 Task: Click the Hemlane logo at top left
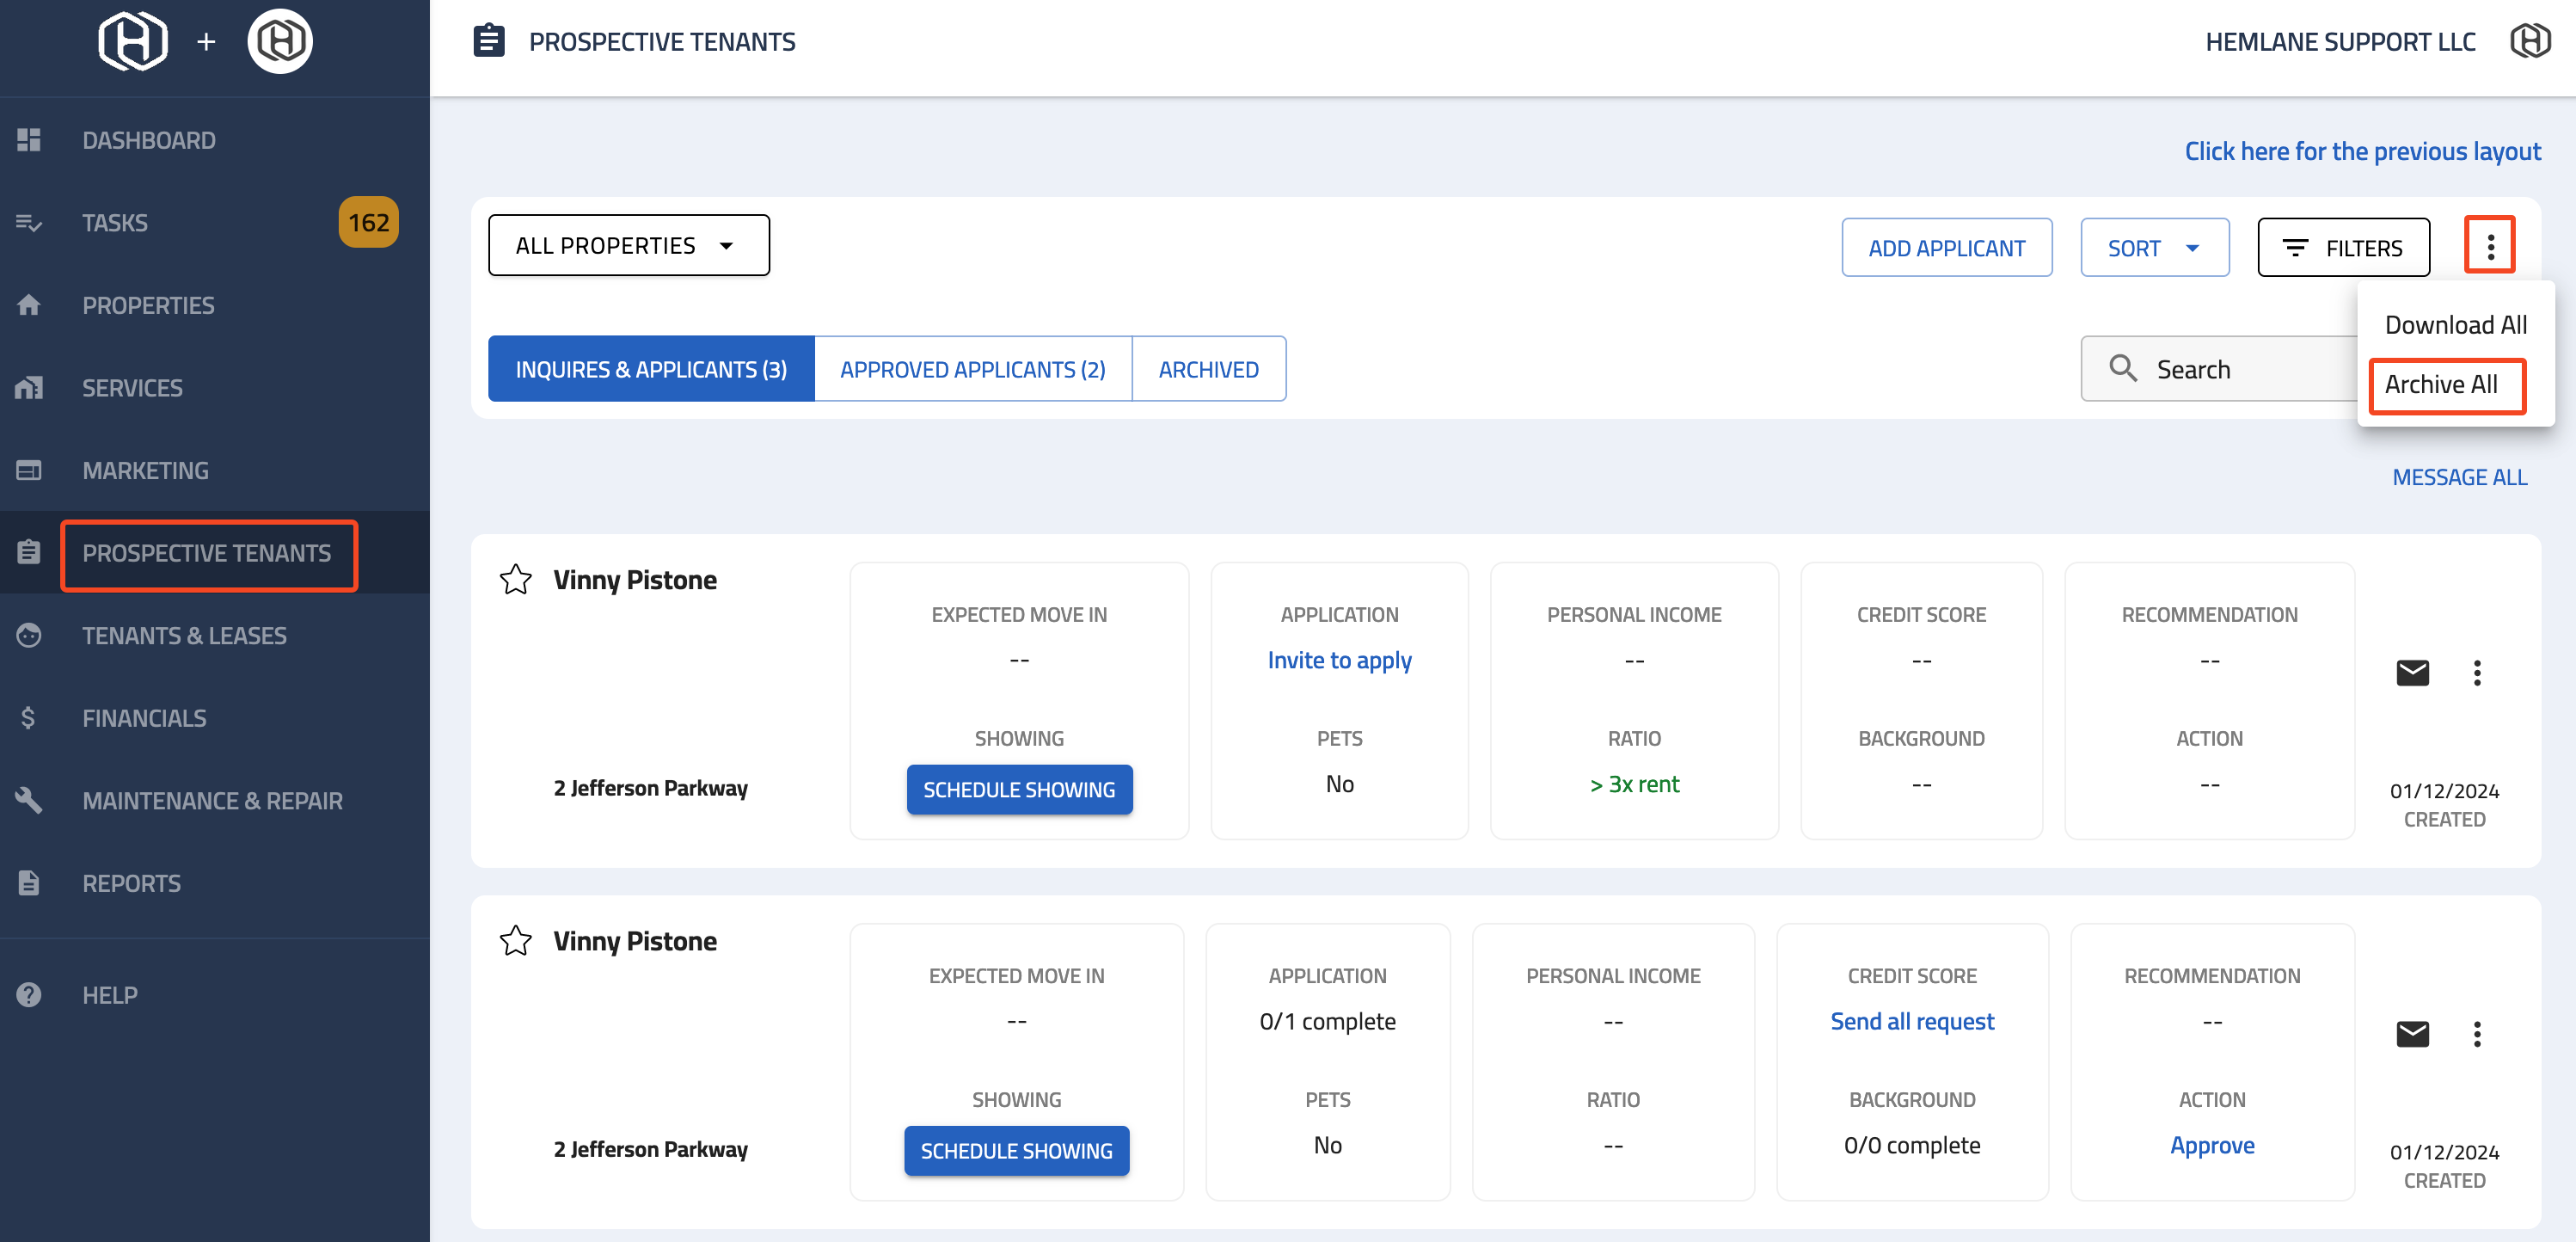pyautogui.click(x=133, y=41)
